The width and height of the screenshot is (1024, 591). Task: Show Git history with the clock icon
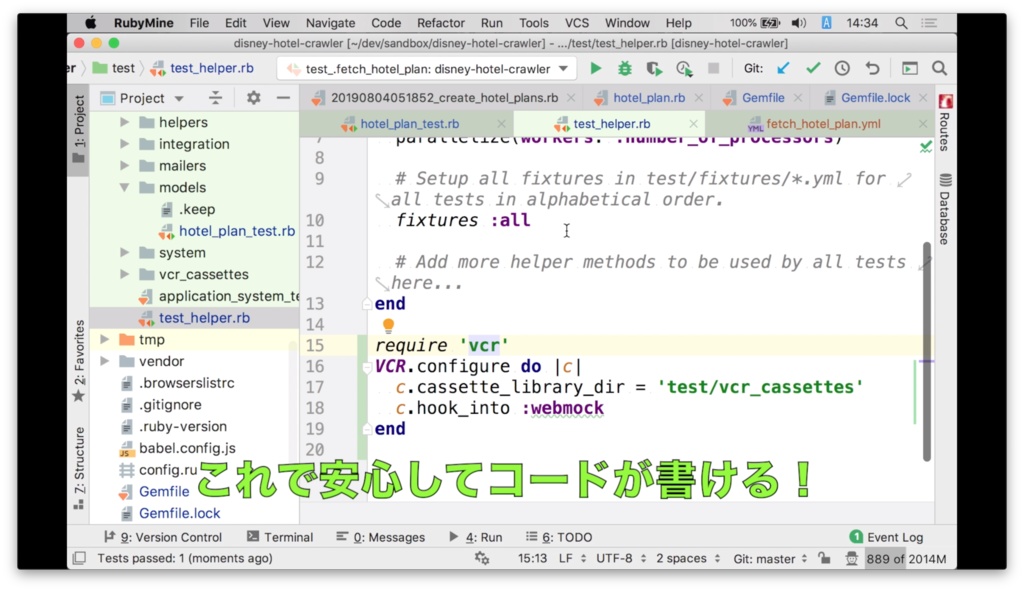pyautogui.click(x=843, y=68)
